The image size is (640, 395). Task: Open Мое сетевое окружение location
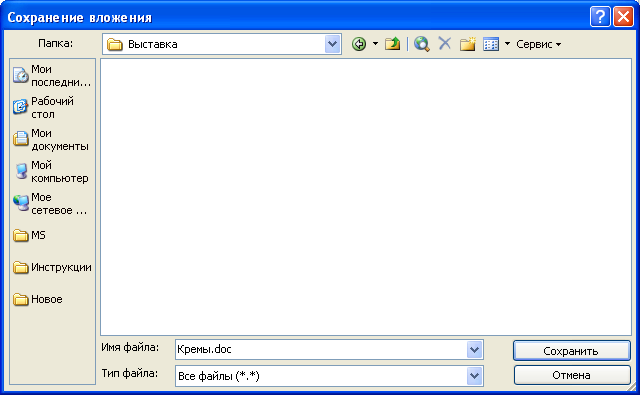point(52,204)
